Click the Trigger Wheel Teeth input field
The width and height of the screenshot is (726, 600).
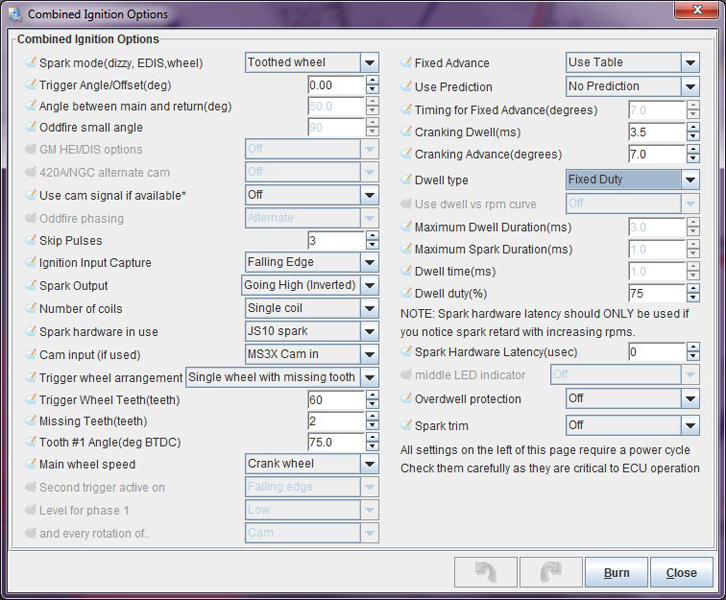[336, 399]
